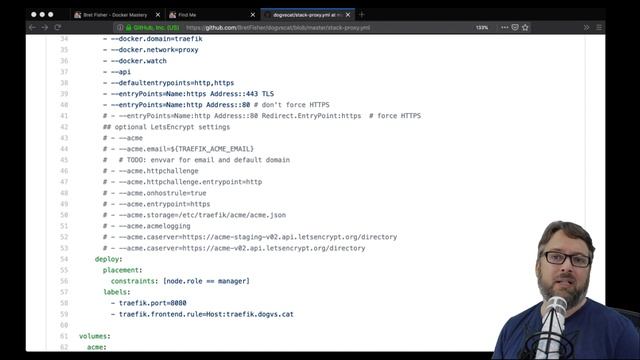Save page to Pocket

click(x=515, y=27)
